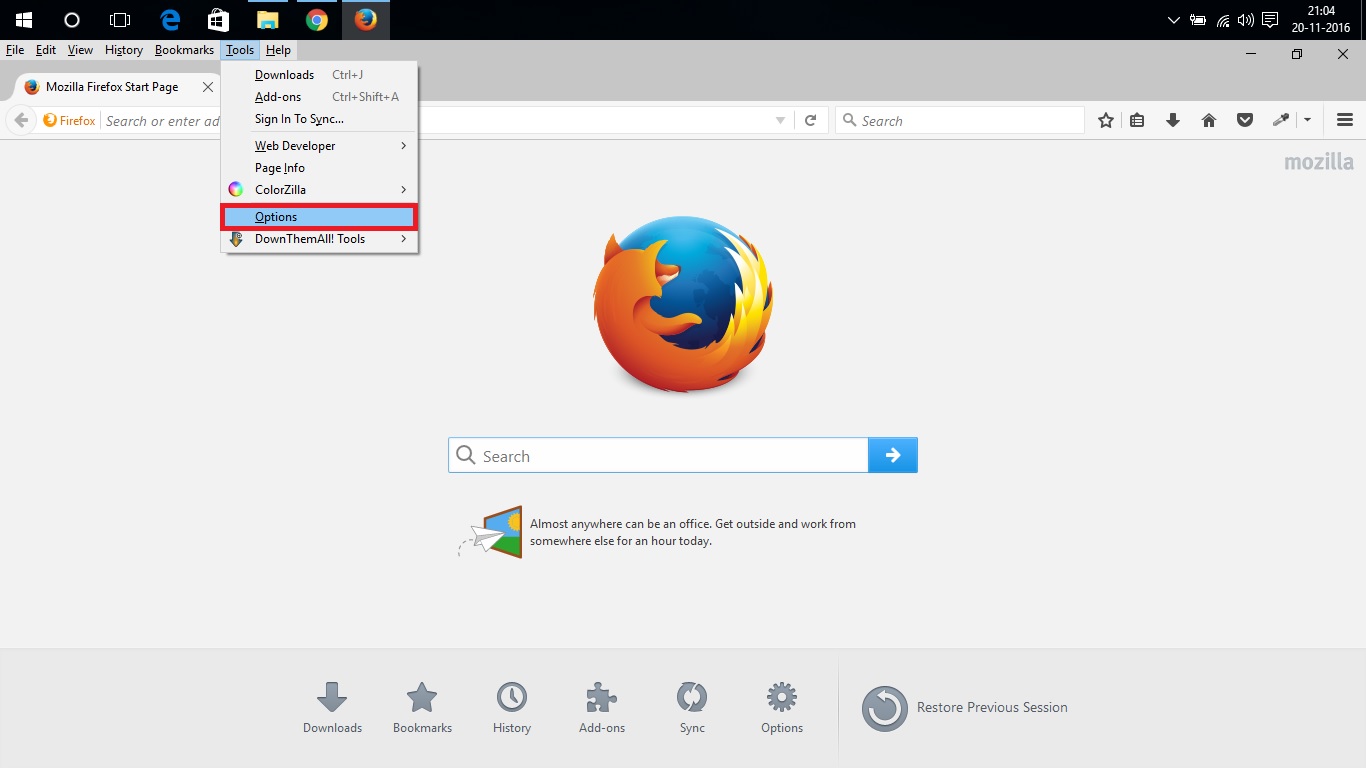Open Options gear on the start page
The width and height of the screenshot is (1366, 768).
(782, 708)
